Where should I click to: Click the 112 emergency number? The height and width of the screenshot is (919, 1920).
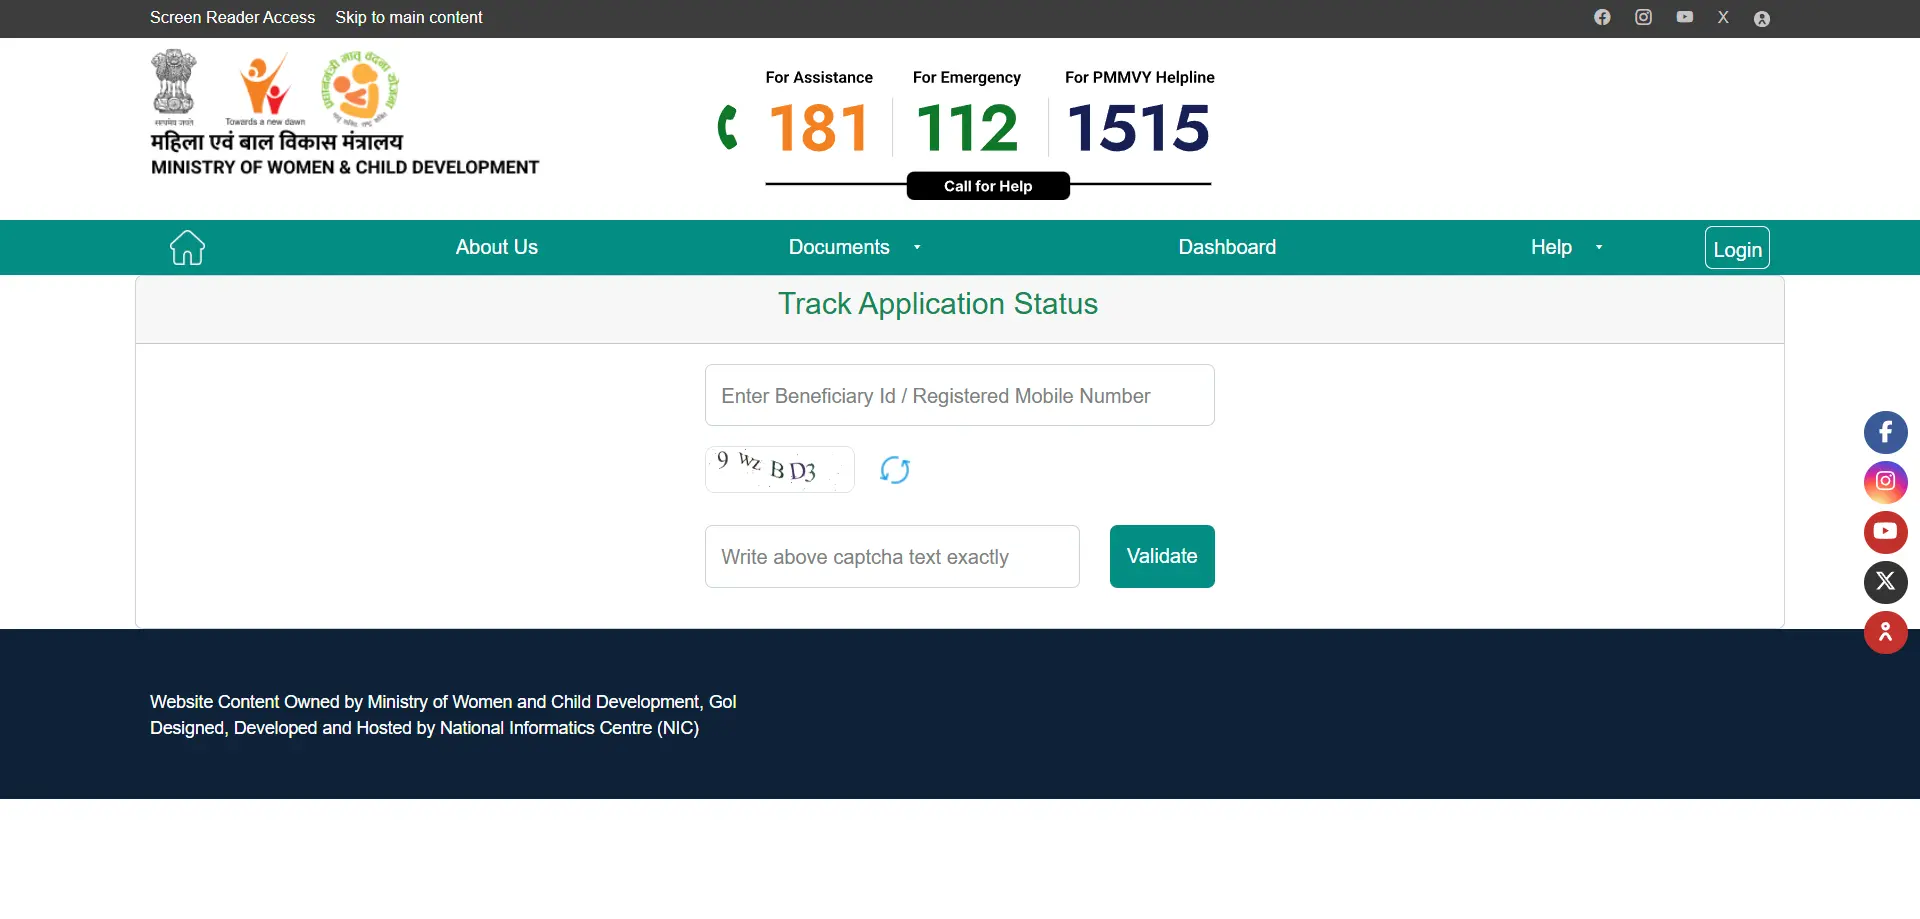[x=967, y=128]
